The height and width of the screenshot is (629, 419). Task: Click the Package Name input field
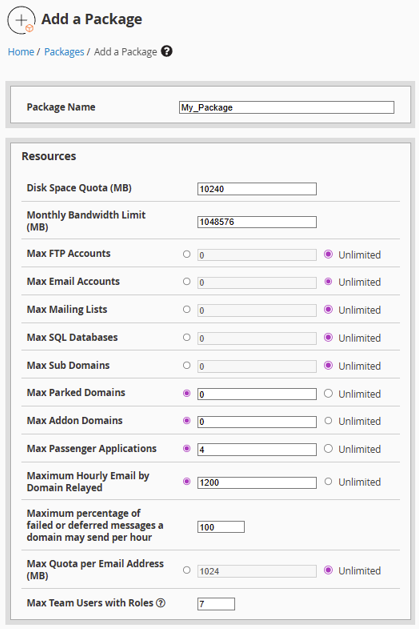(x=287, y=107)
